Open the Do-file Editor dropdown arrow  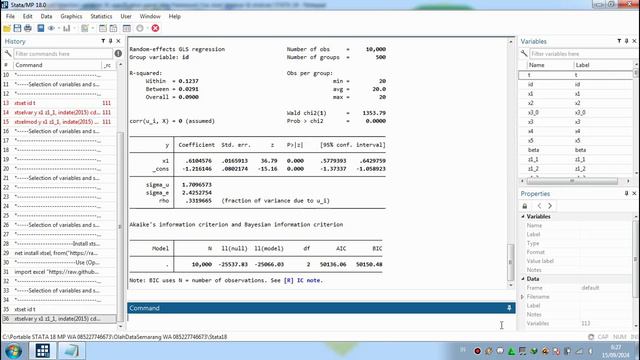tap(93, 28)
